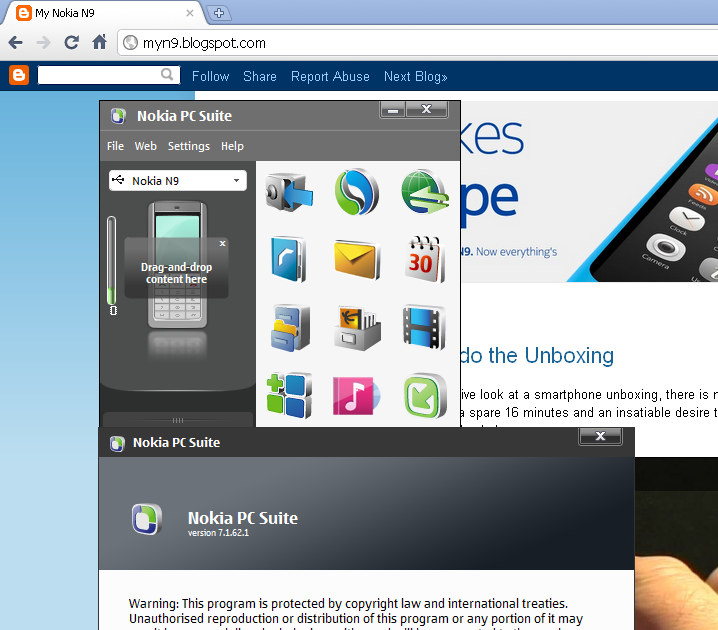Screen dimensions: 718x630
Task: Open the Video film strip icon
Action: (424, 327)
